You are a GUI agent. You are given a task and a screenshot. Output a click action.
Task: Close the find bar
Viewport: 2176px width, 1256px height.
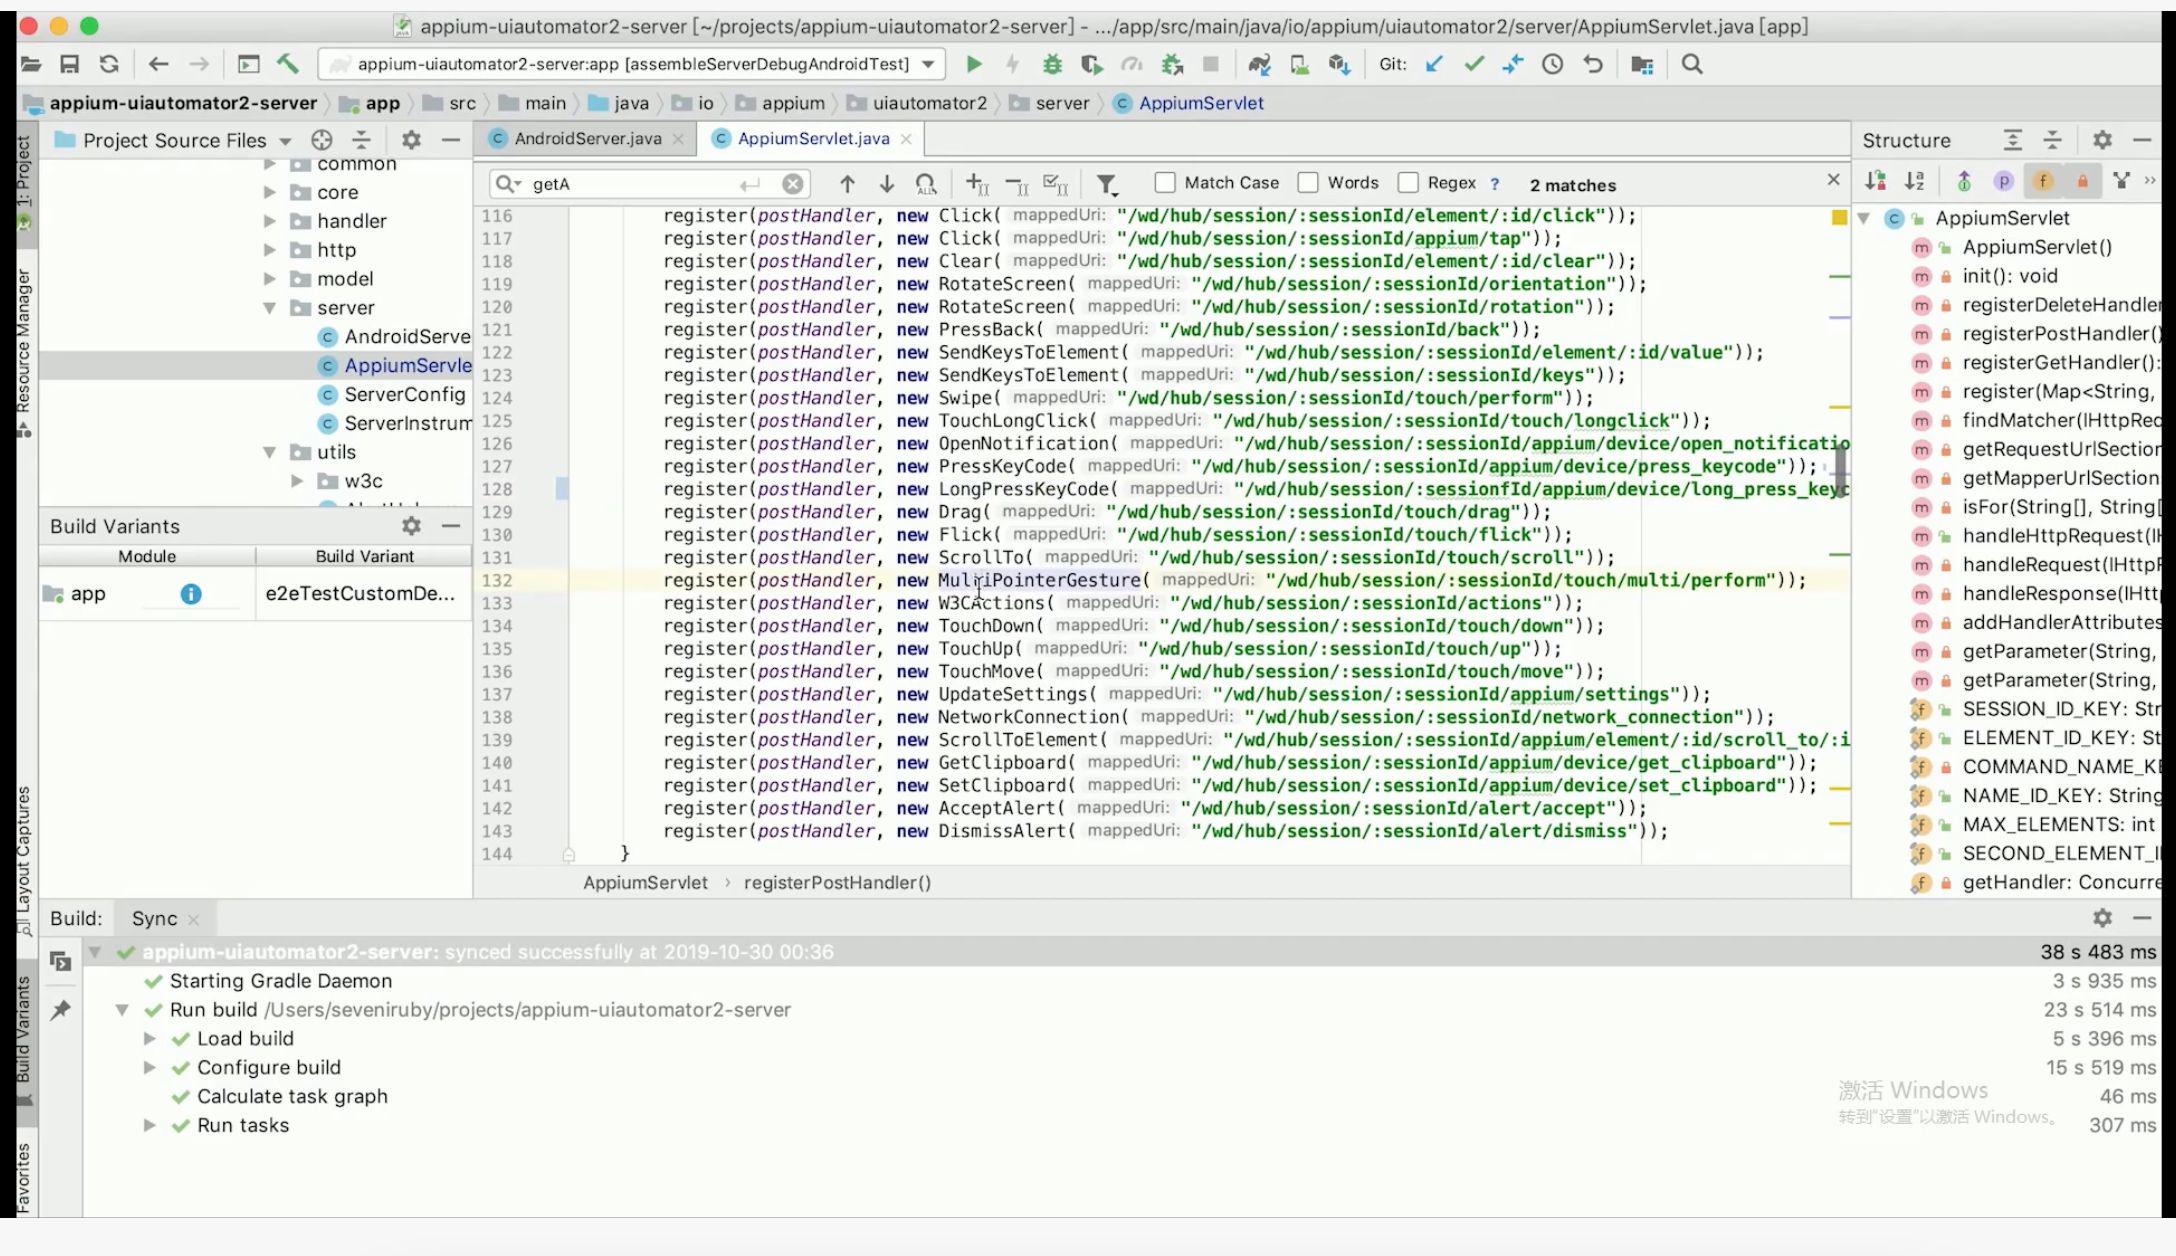1833,180
